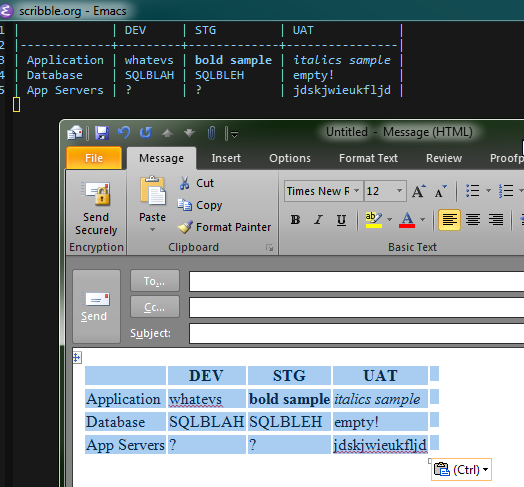This screenshot has width=524, height=487.
Task: Toggle Underline formatting button
Action: pos(341,220)
